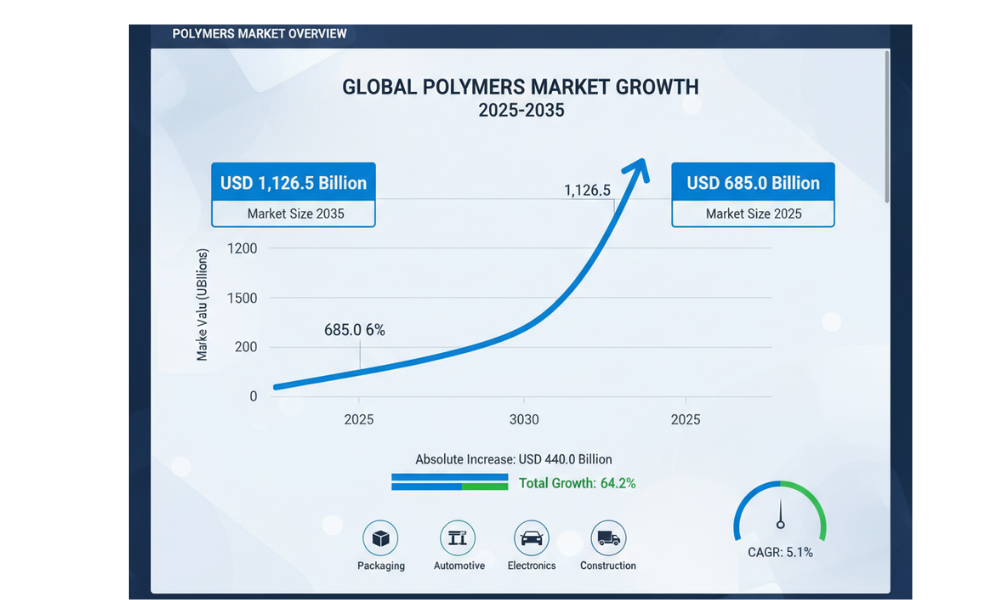Choose the Construction truck icon
The width and height of the screenshot is (1000, 600).
608,538
